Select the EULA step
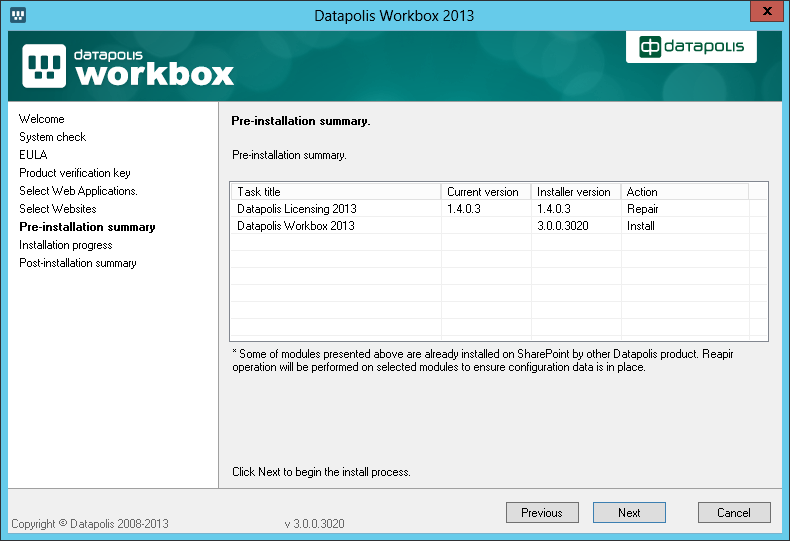Viewport: 790px width, 541px height. pyautogui.click(x=33, y=155)
